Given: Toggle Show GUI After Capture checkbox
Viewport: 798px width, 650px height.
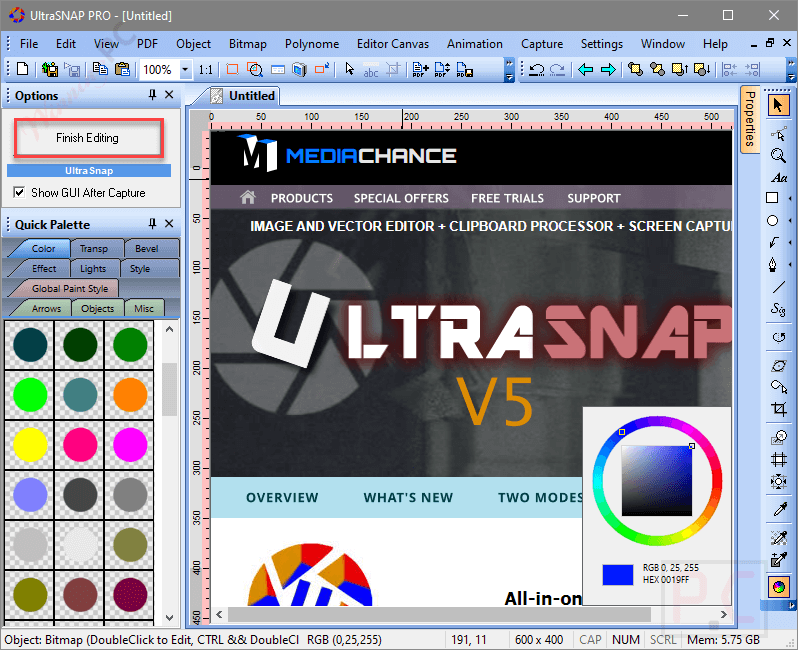Looking at the screenshot, I should pos(19,192).
